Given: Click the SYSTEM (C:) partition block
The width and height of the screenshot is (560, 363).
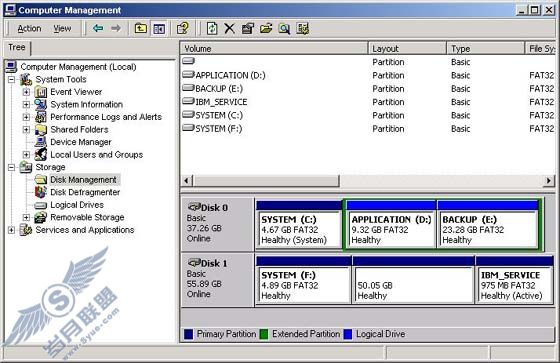Looking at the screenshot, I should 299,225.
